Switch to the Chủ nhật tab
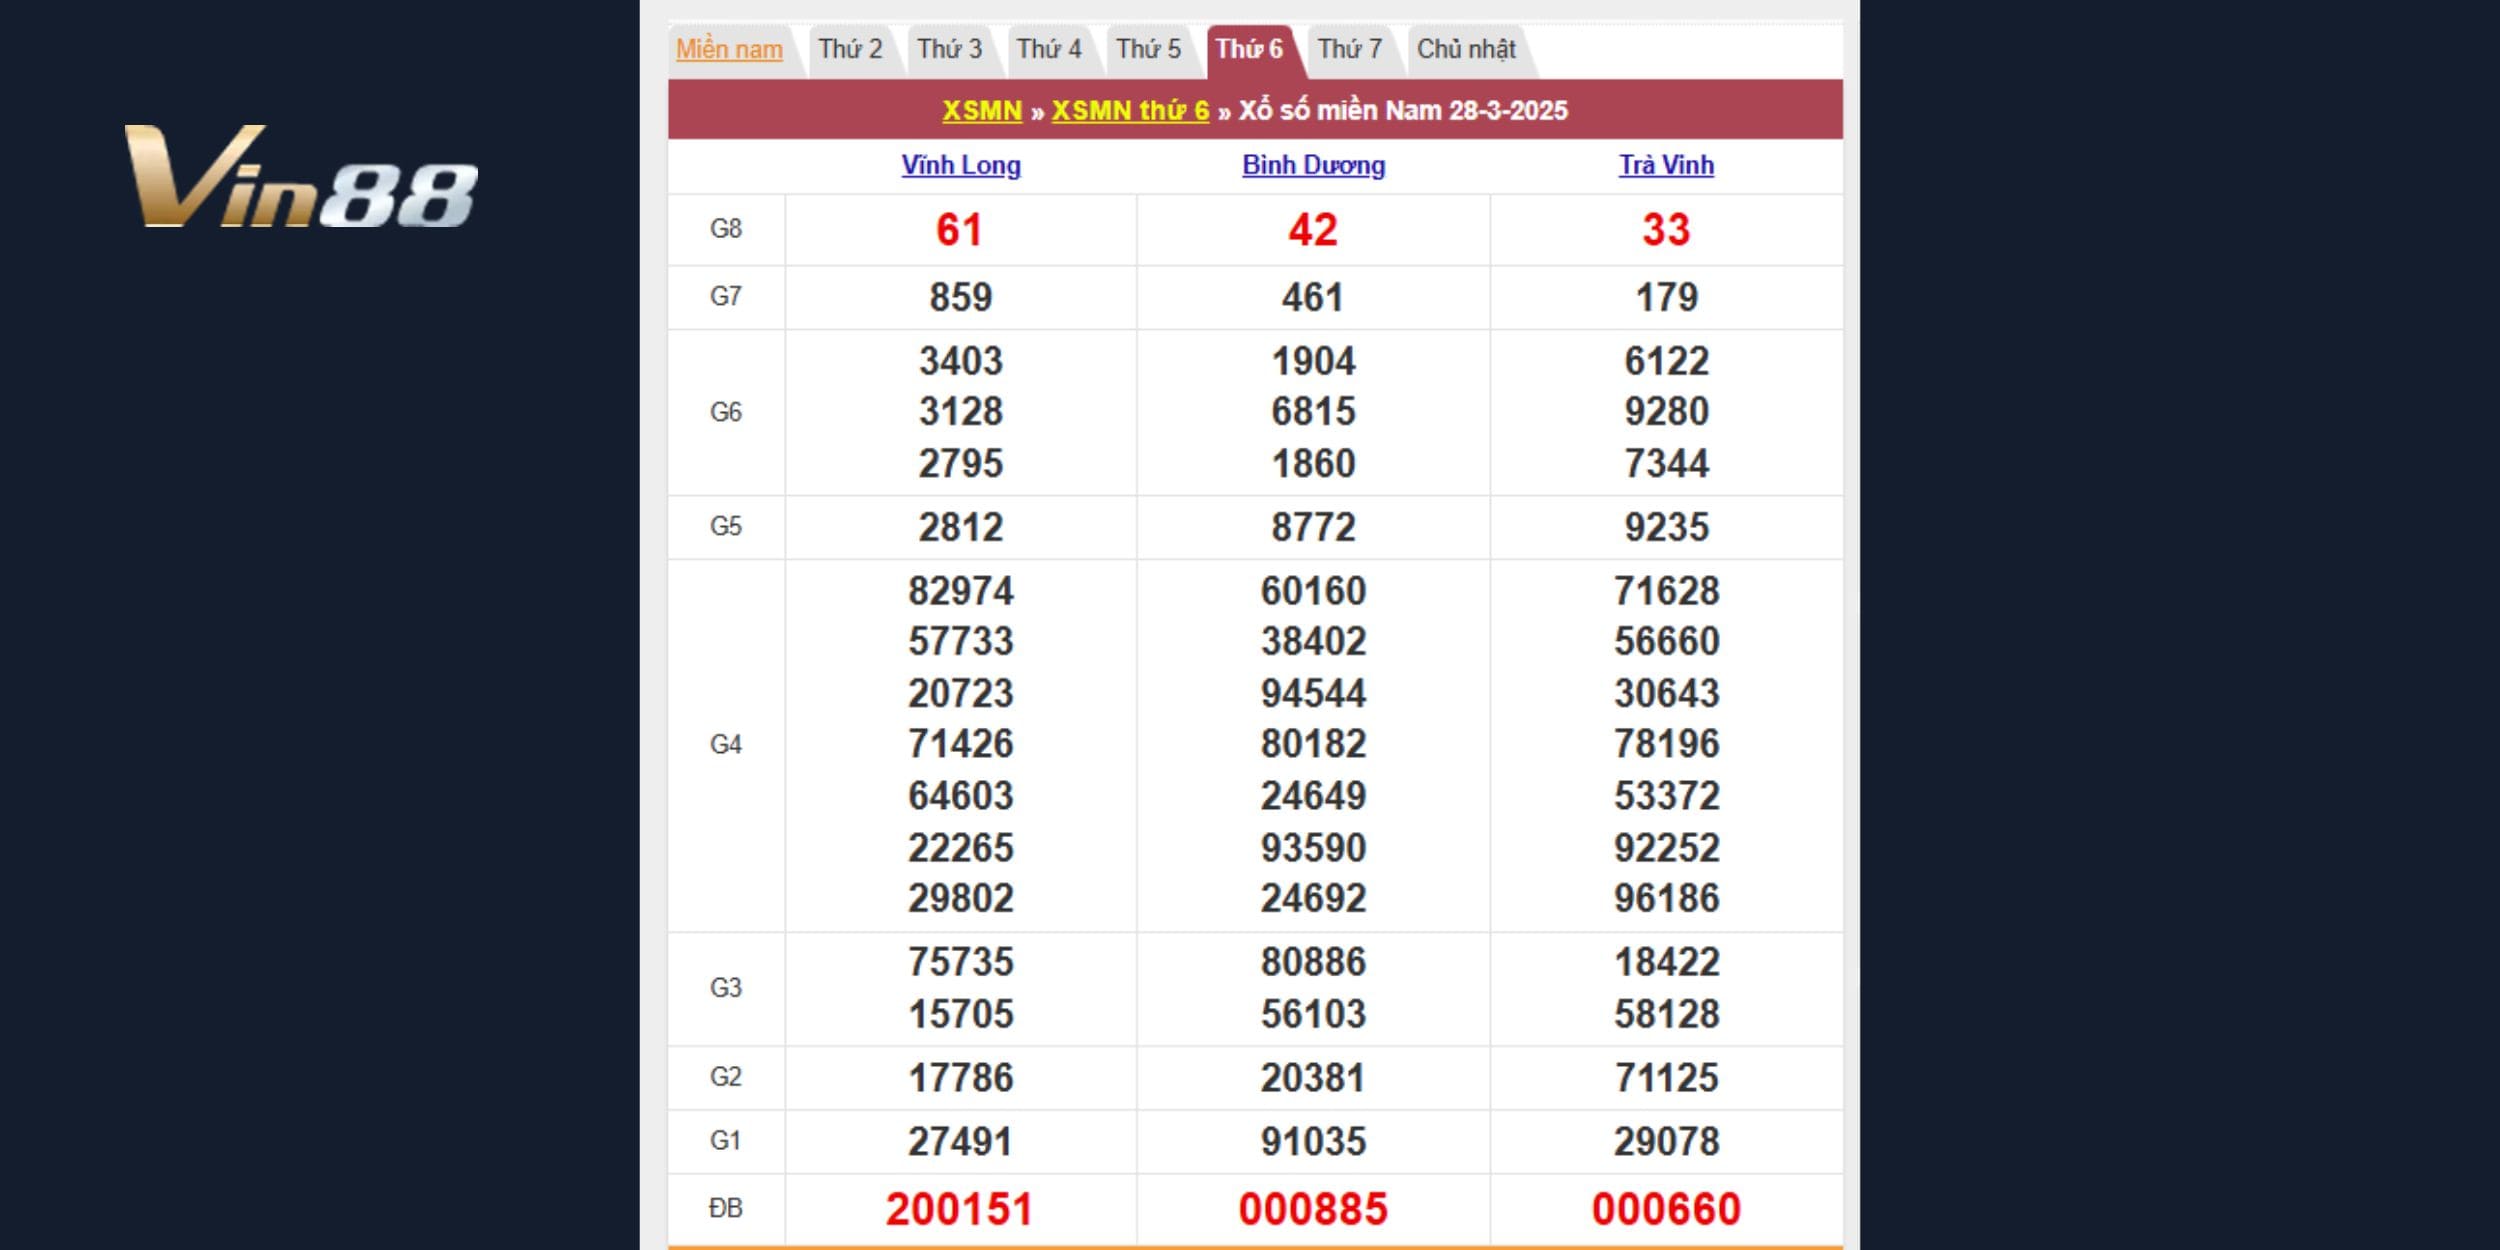This screenshot has width=2500, height=1250. 1466,49
